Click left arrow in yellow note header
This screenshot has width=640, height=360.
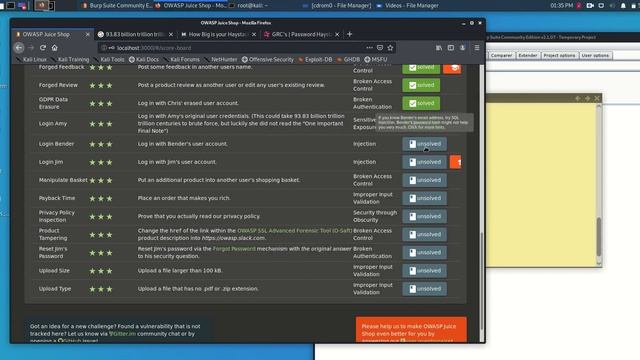click(x=577, y=98)
